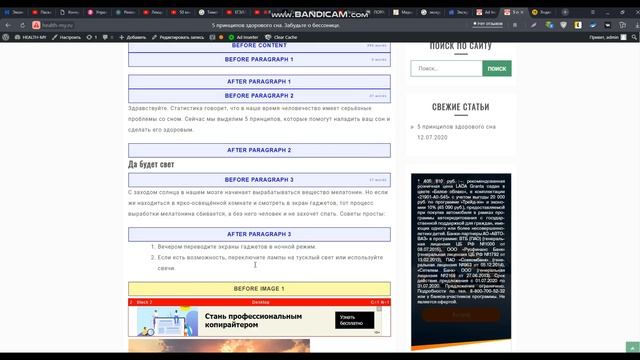Screen dimensions: 640x360
Task: Open the Настроить customizer link
Action: click(66, 37)
